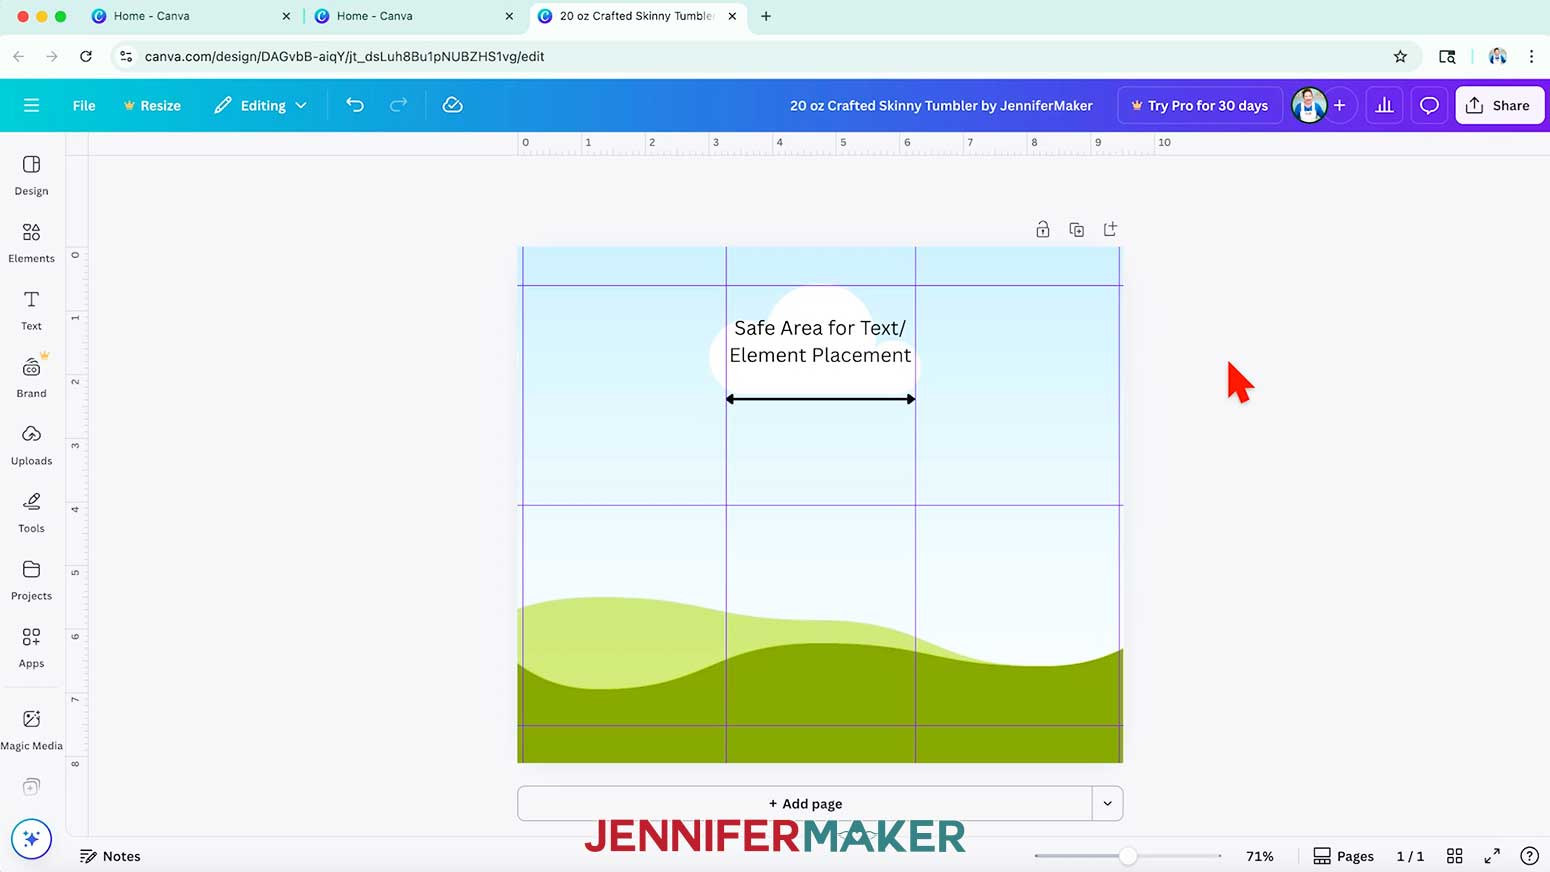Lock the page using lock icon
Viewport: 1550px width, 872px height.
click(x=1043, y=229)
